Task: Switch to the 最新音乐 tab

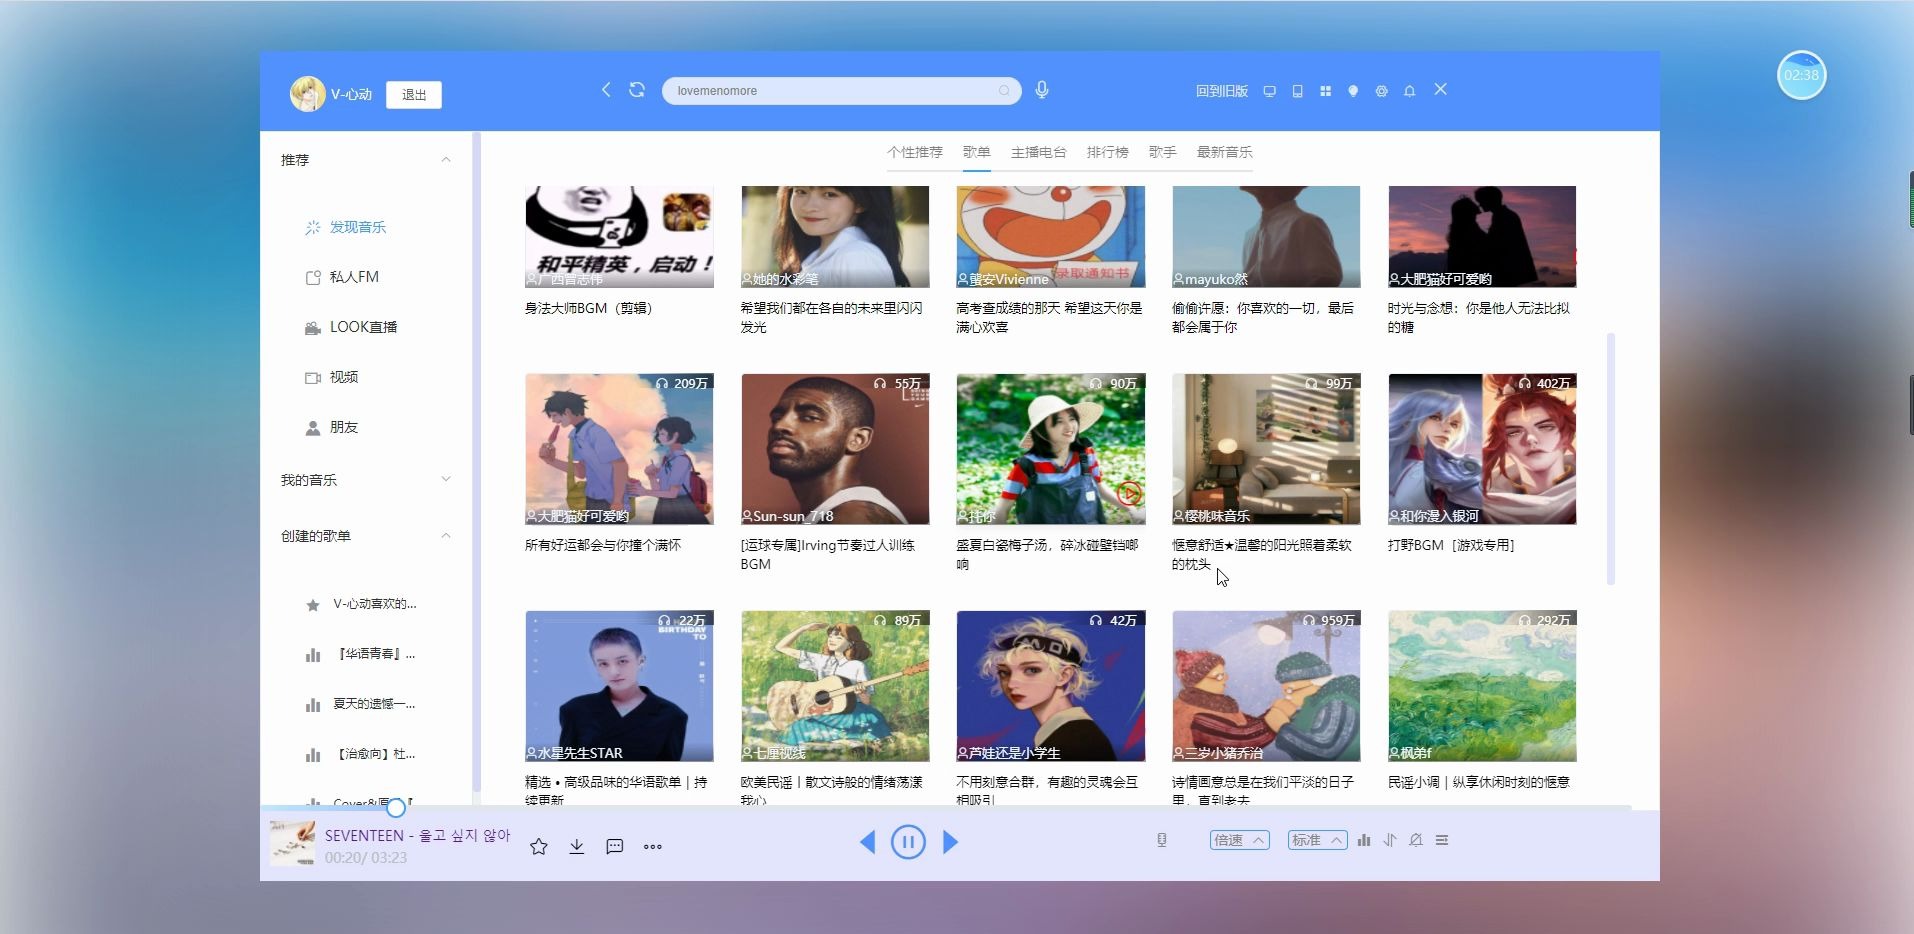Action: pyautogui.click(x=1224, y=152)
